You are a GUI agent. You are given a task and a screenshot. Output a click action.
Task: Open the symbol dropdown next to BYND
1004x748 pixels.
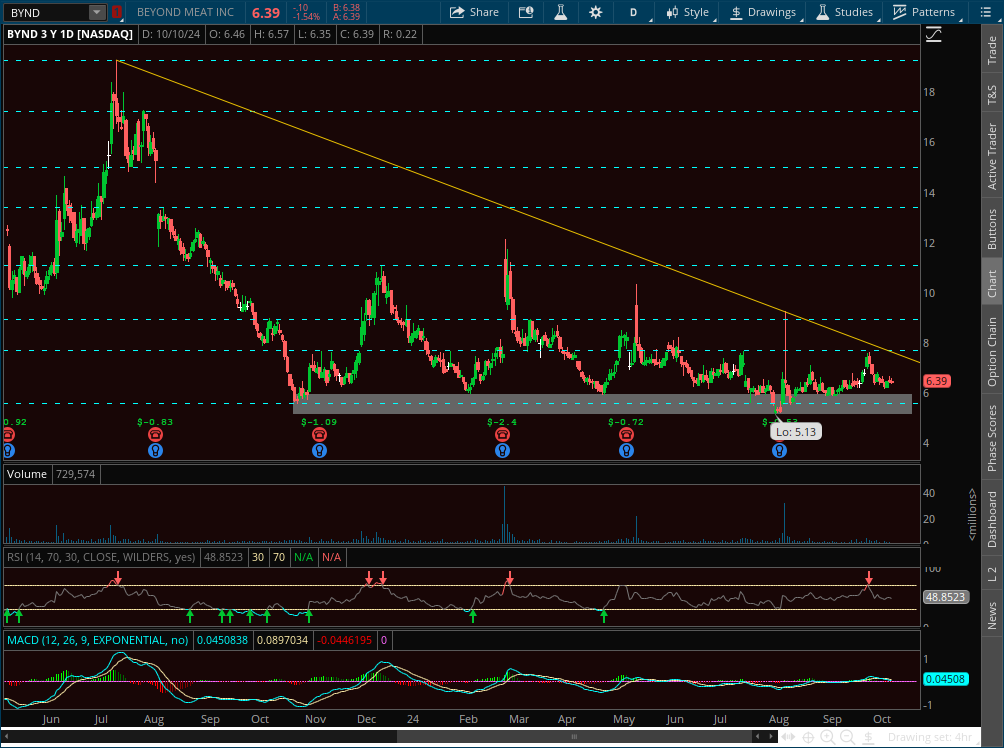[x=94, y=12]
